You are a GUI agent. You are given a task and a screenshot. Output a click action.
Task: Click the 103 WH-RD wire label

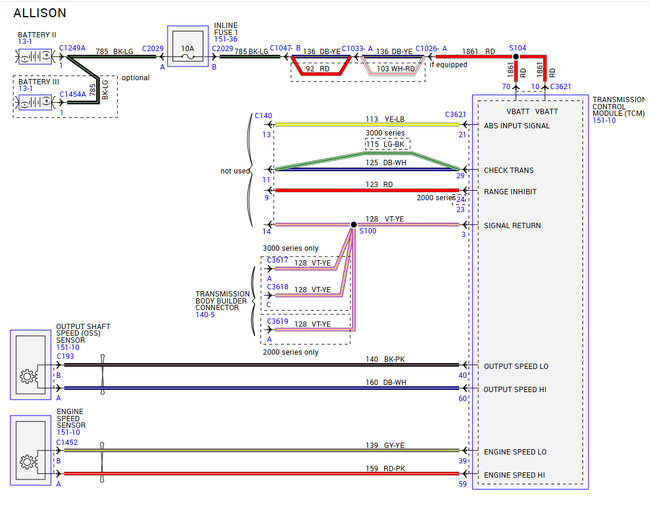click(x=395, y=68)
